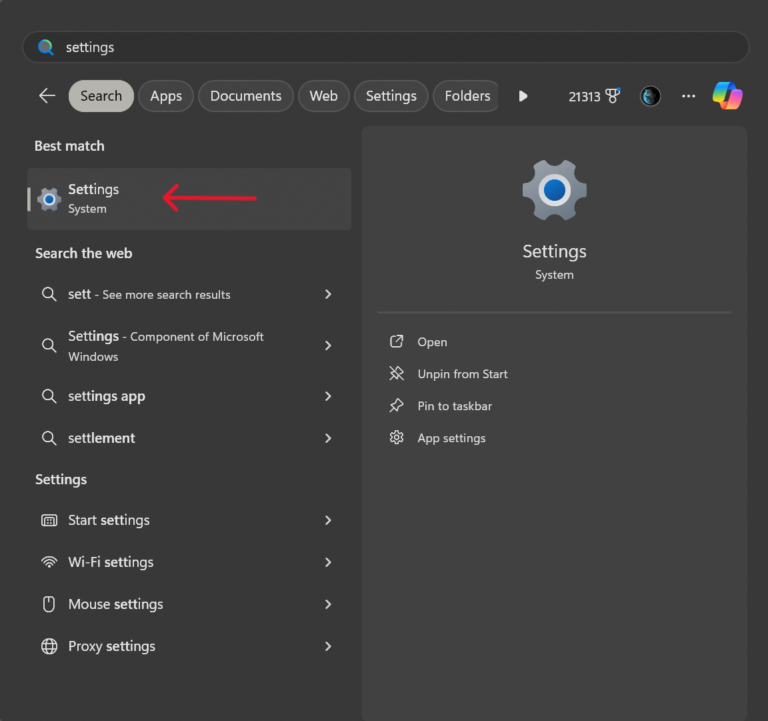
Task: Expand the Start settings chevron
Action: pyautogui.click(x=328, y=520)
